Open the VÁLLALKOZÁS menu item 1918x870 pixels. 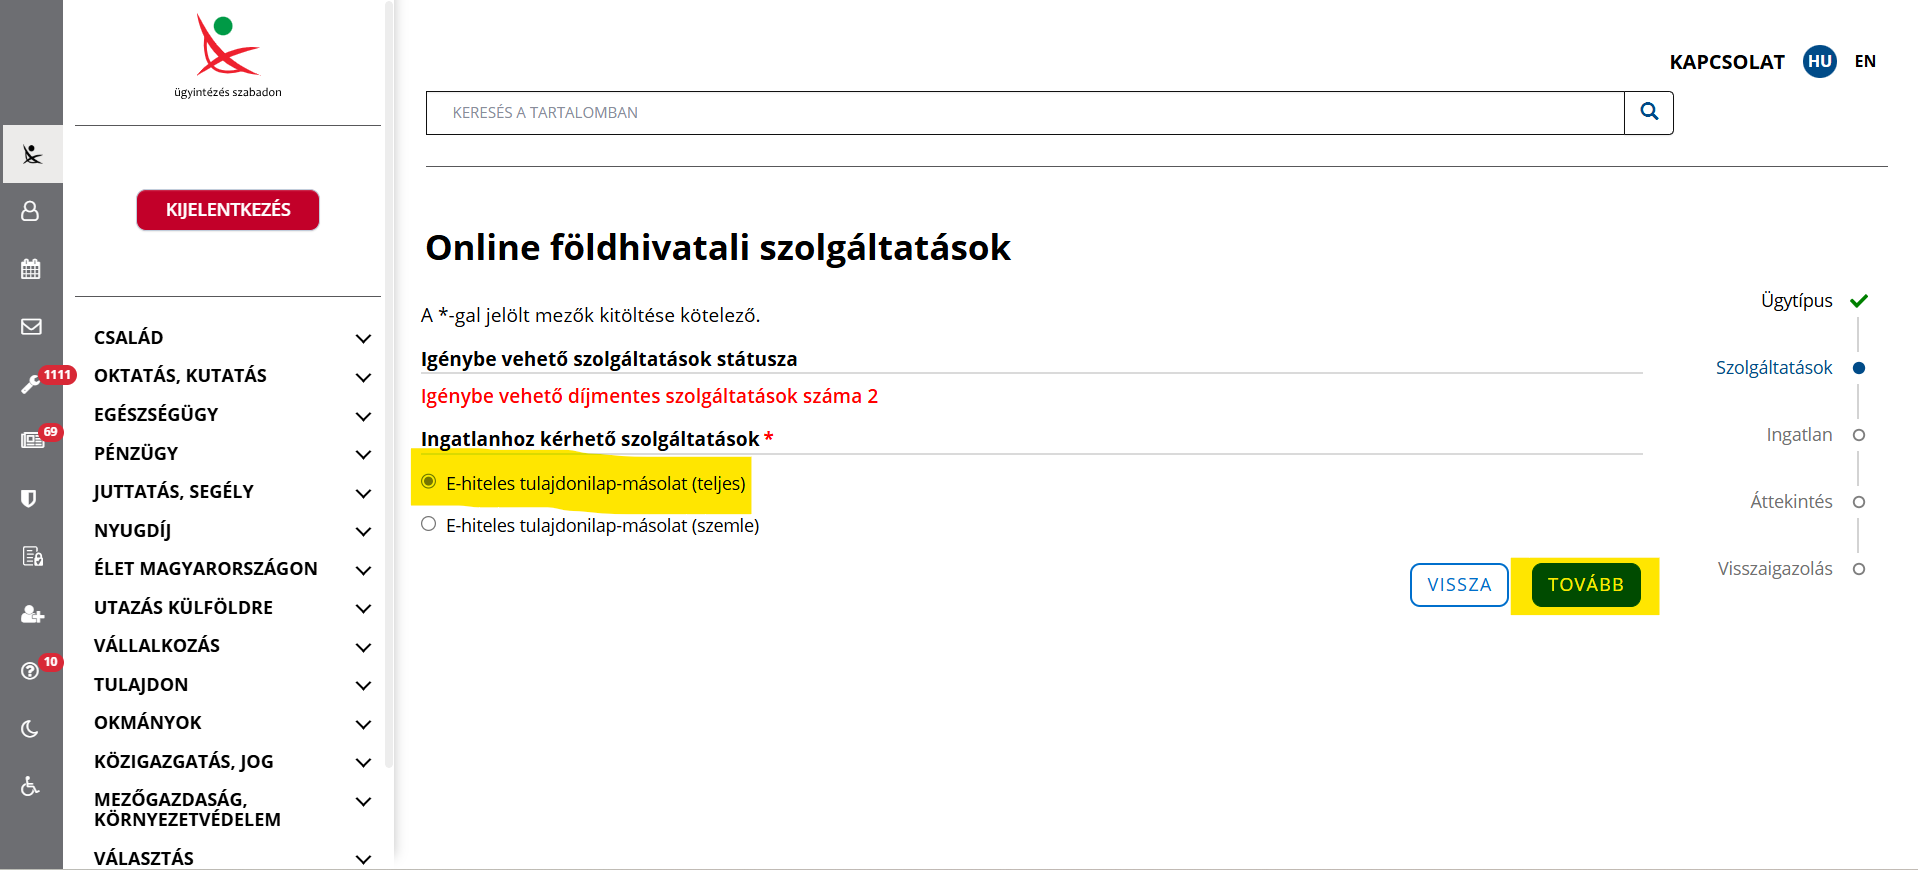(157, 646)
